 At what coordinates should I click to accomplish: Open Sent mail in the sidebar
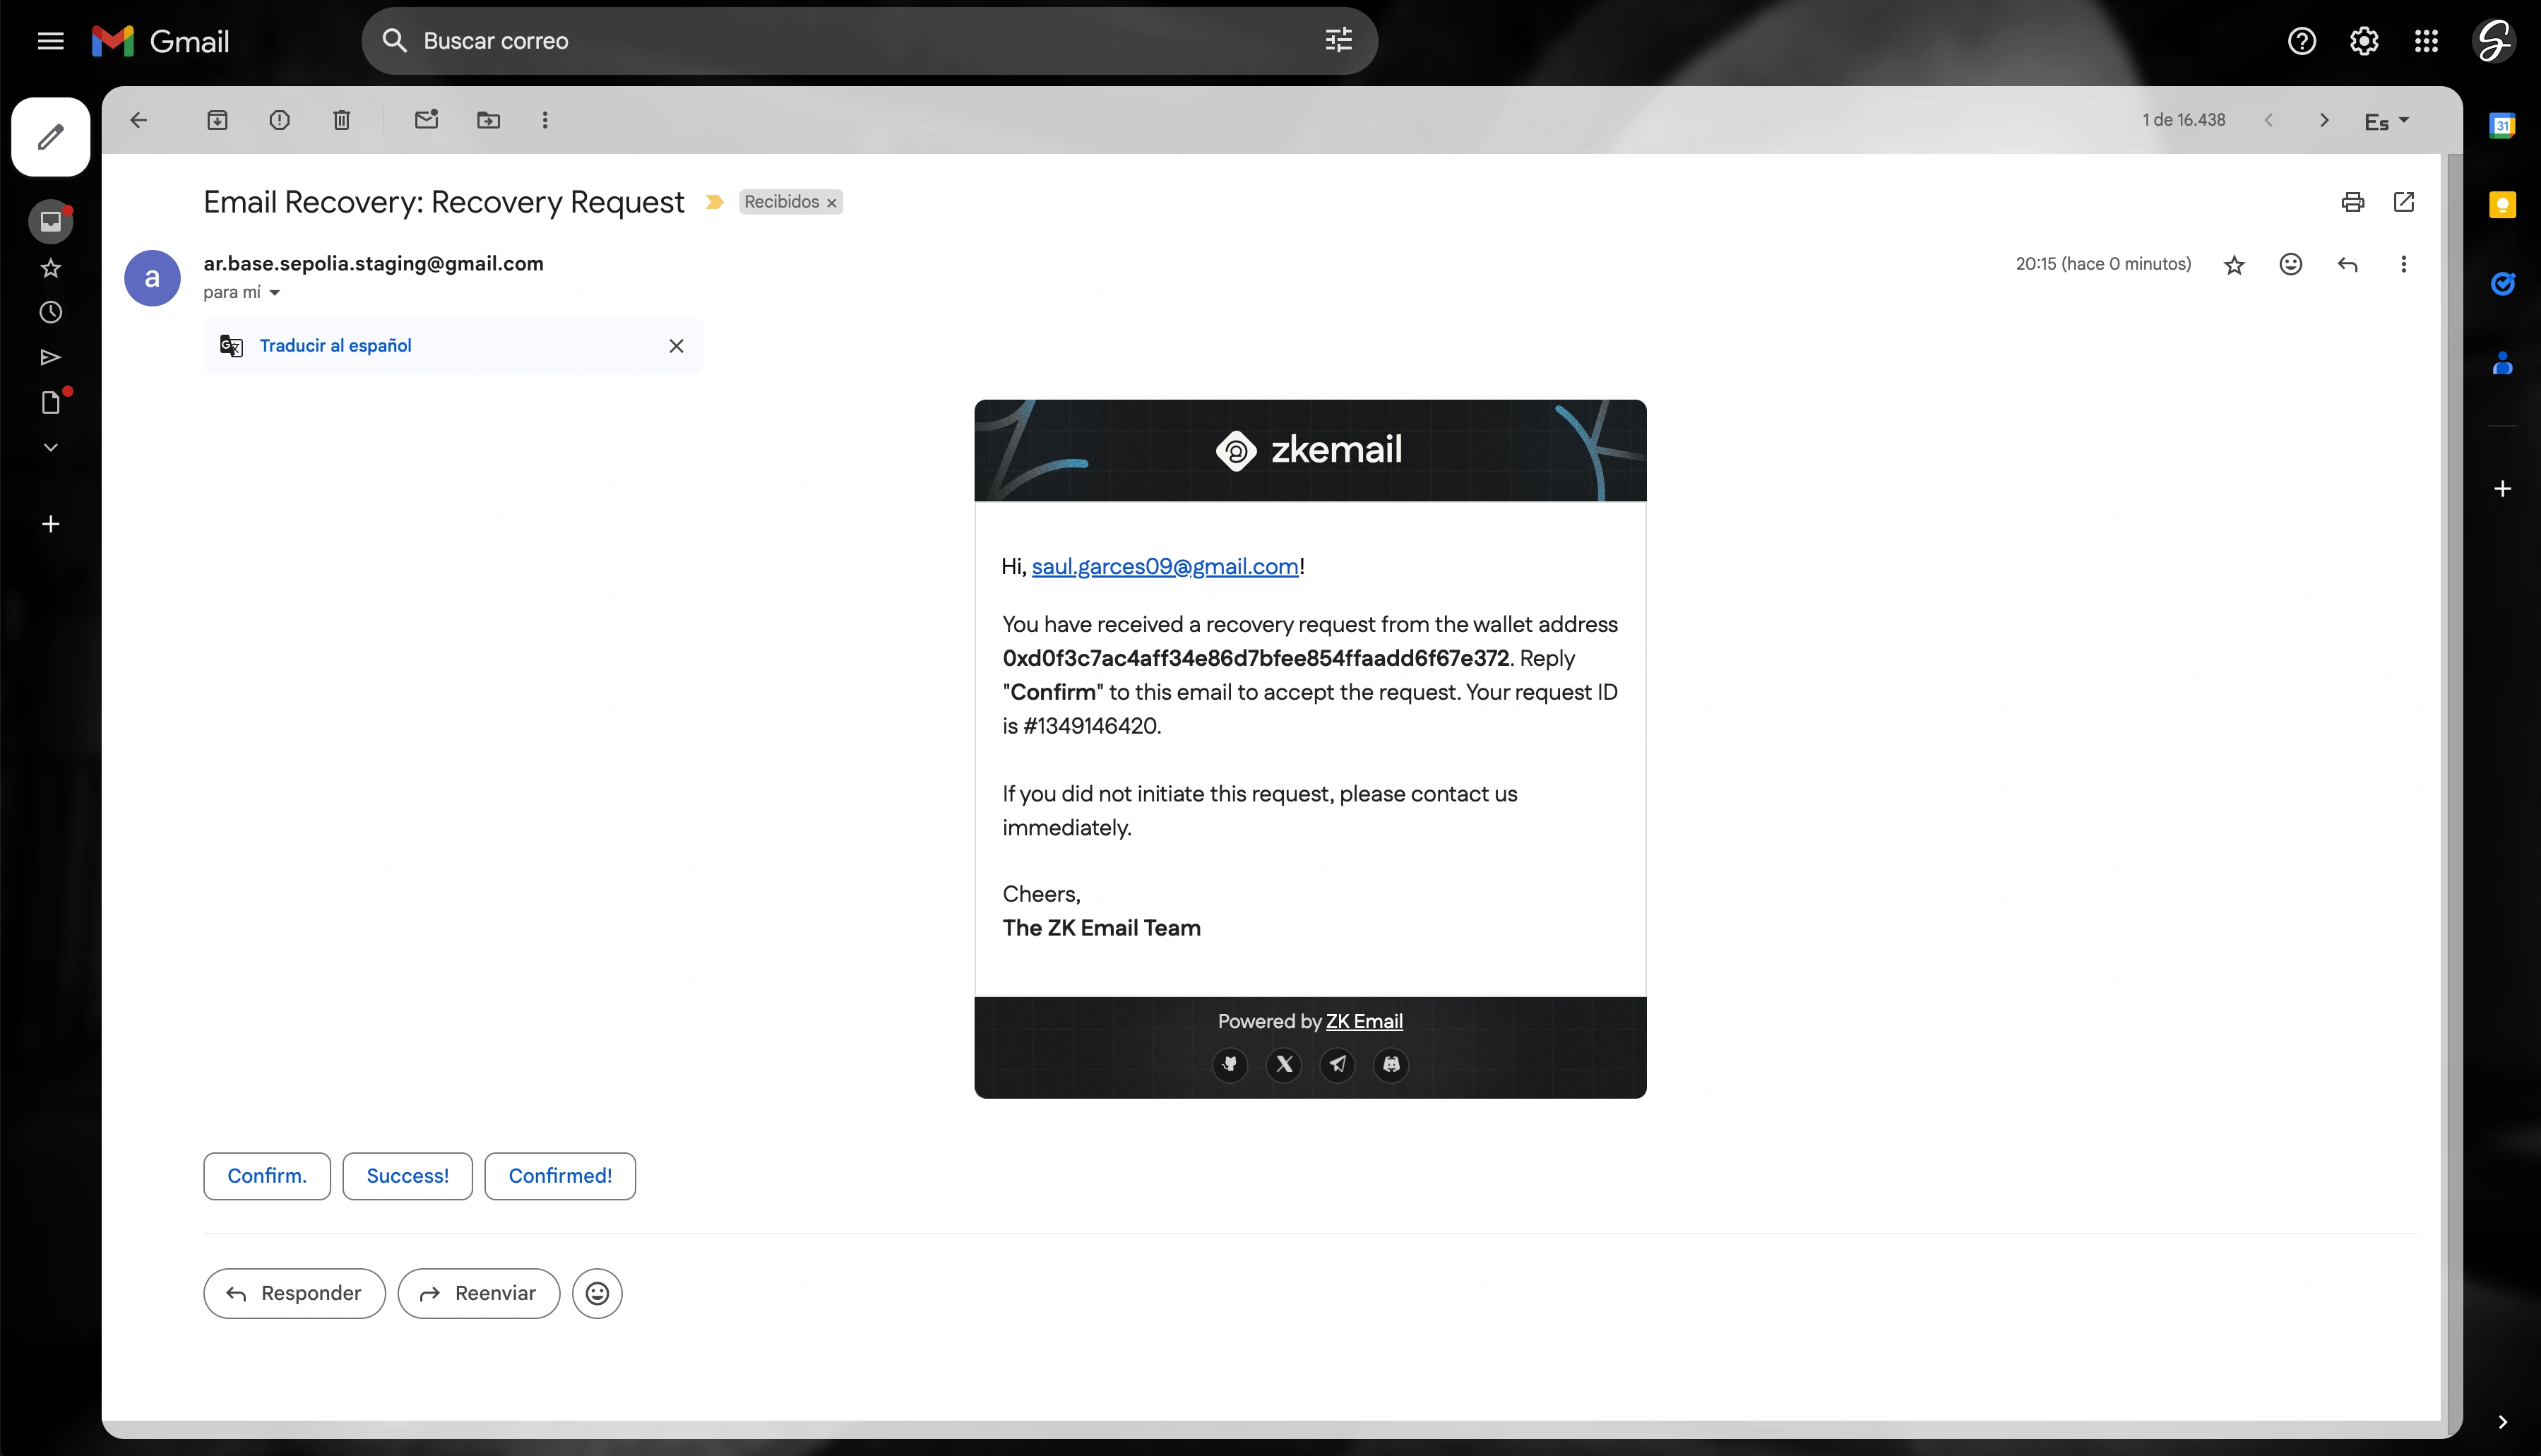pos(50,358)
